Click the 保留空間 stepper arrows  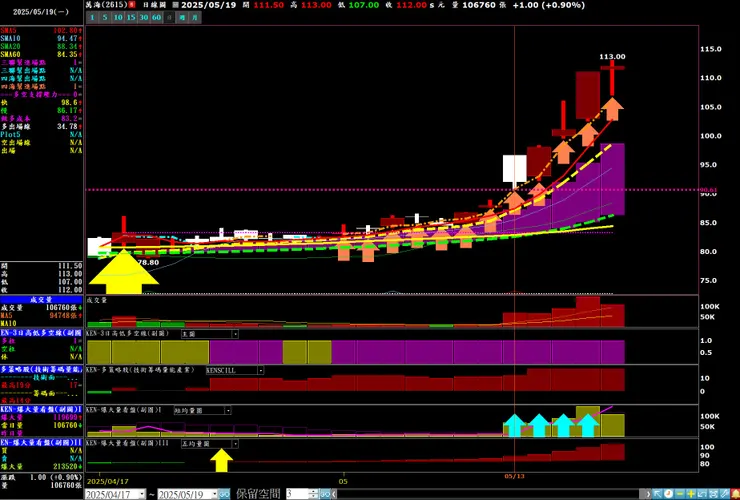coord(313,494)
